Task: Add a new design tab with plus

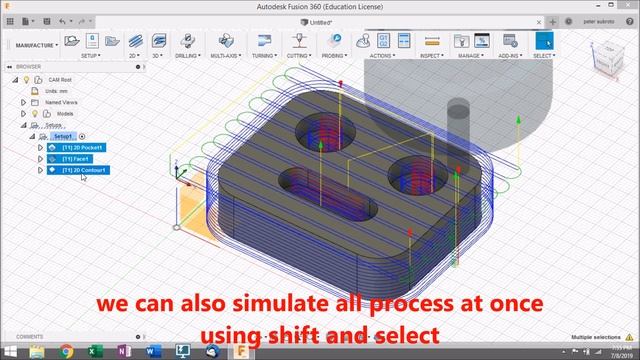Action: point(552,22)
